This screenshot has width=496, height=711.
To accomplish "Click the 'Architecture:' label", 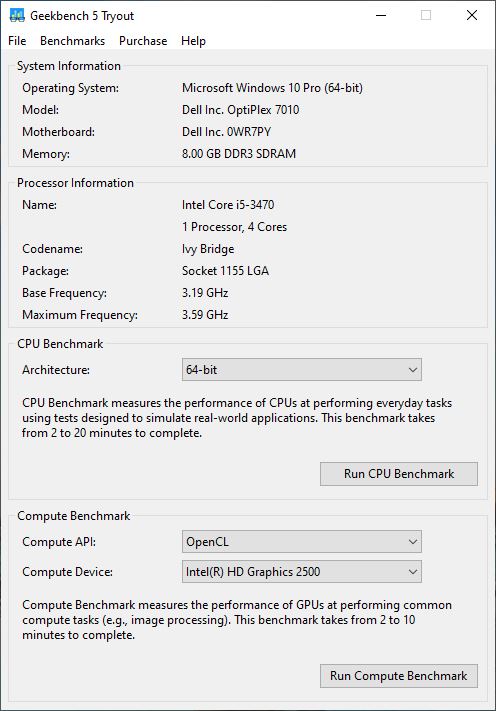I will (x=56, y=370).
